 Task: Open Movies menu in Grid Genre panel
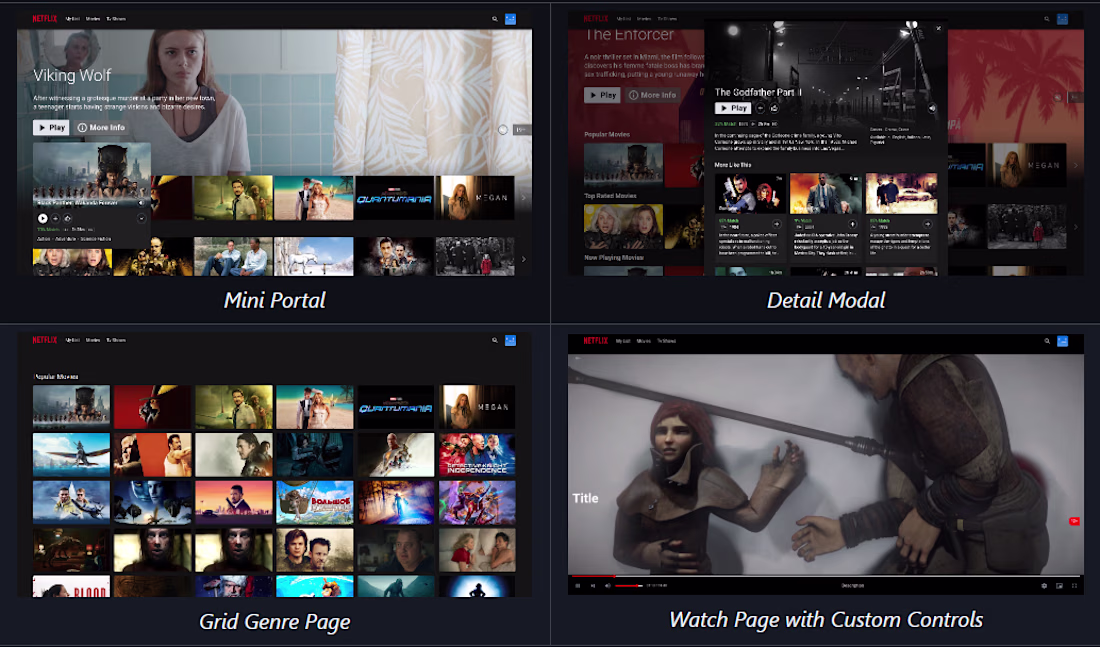93,340
